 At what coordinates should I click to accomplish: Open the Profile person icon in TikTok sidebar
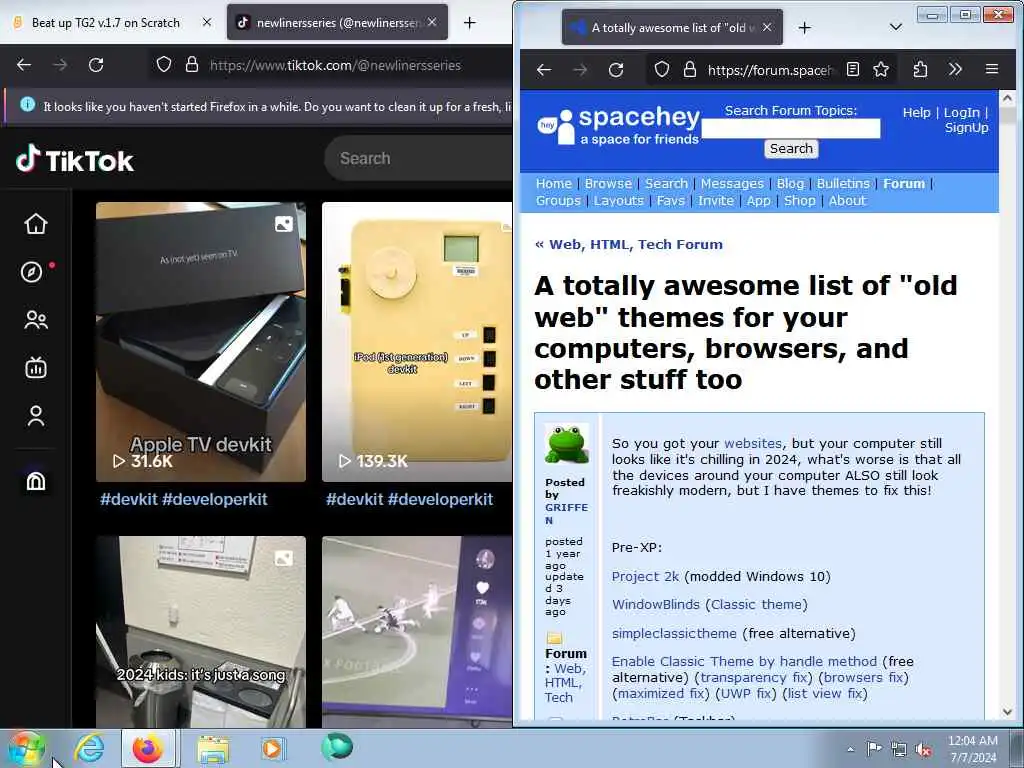point(36,416)
